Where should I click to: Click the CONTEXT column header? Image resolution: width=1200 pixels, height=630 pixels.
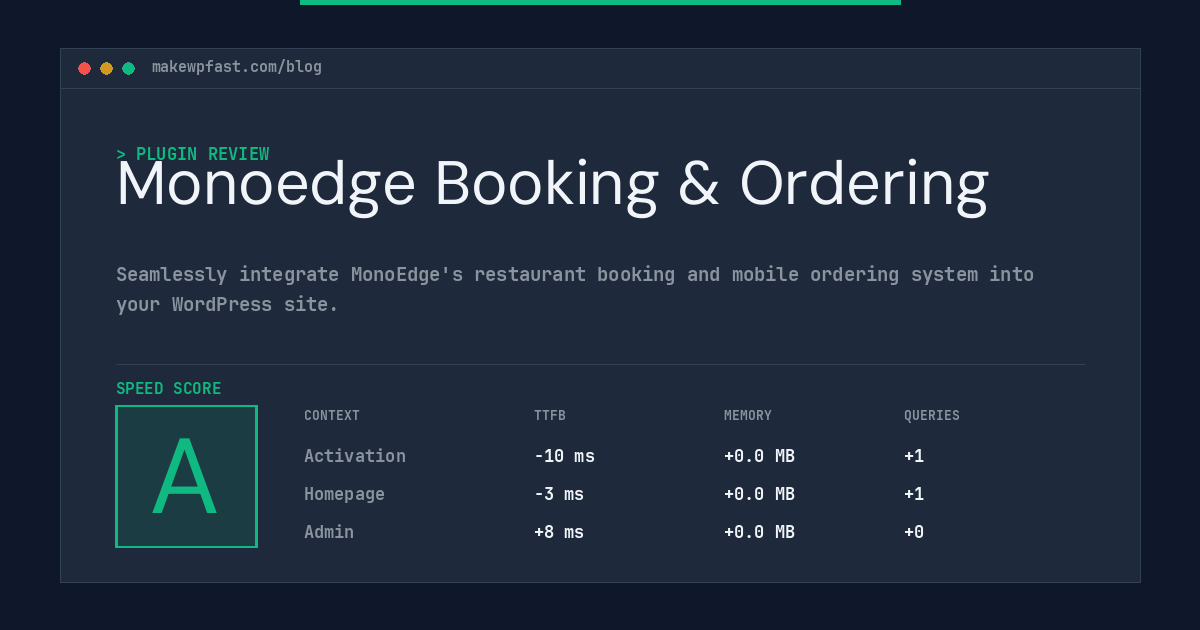click(332, 415)
